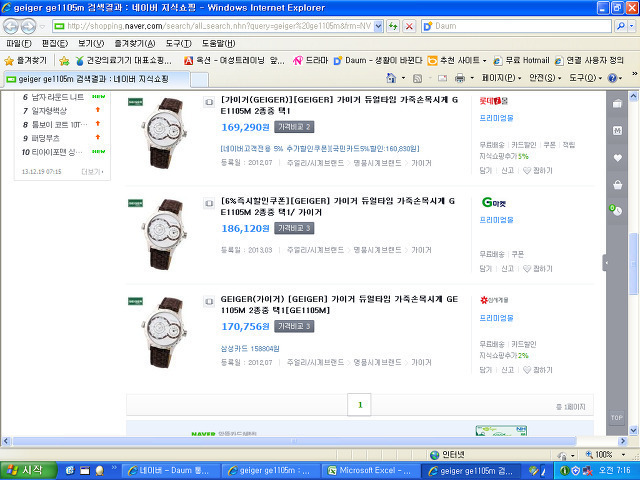This screenshot has width=640, height=480.
Task: Click ranking item 7 일자형책상
Action: pyautogui.click(x=49, y=111)
